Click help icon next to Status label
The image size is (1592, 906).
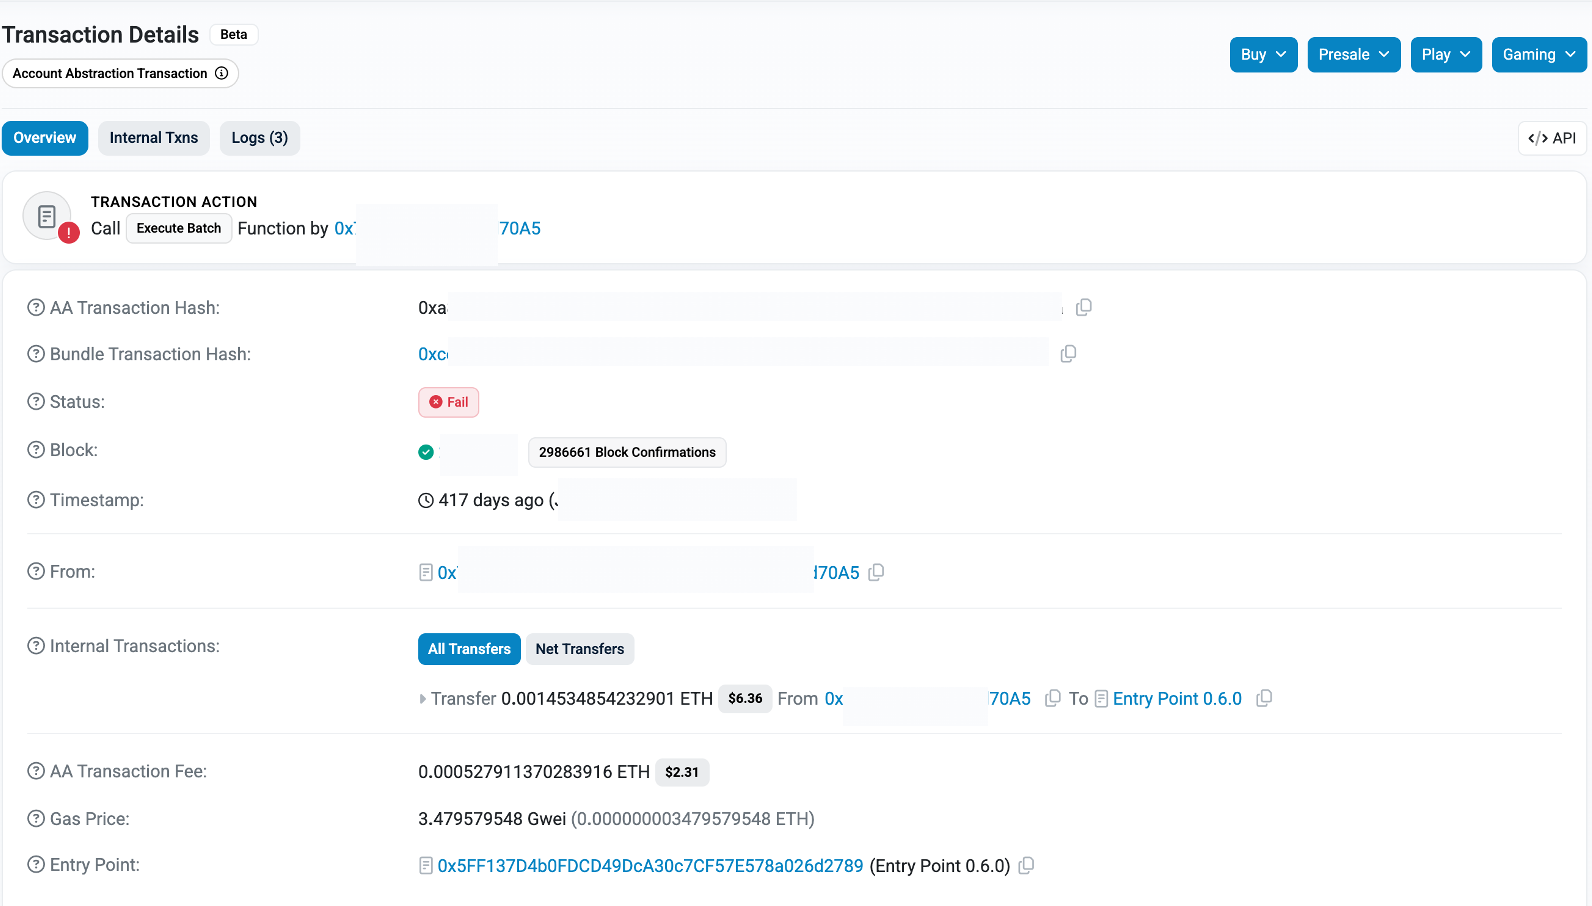pyautogui.click(x=36, y=402)
